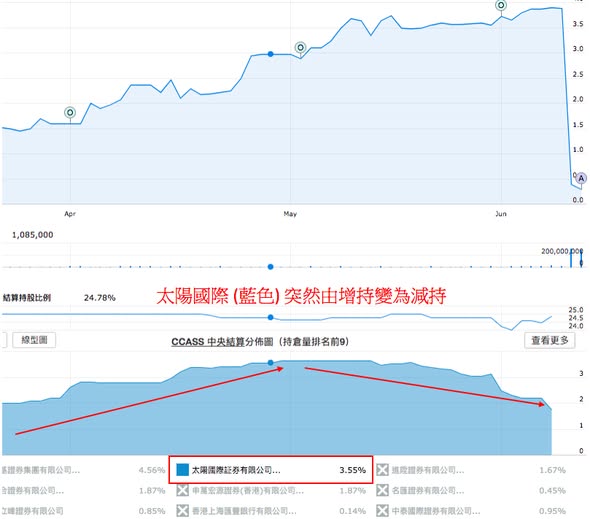The height and width of the screenshot is (519, 590).
Task: Click the 0.95% value for 中泰國際
Action: [552, 511]
